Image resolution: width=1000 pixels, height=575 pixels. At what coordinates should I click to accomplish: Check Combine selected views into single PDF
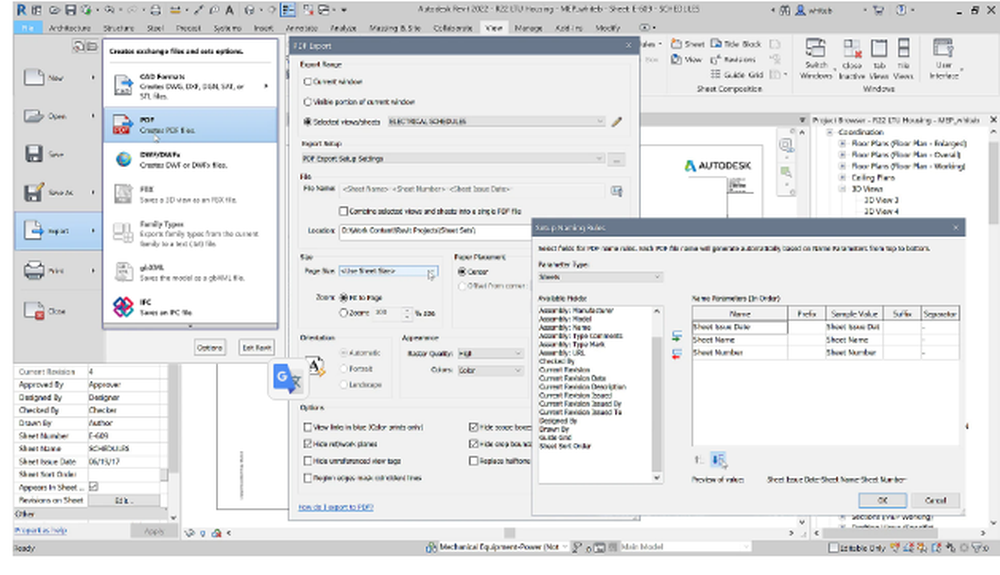point(344,211)
